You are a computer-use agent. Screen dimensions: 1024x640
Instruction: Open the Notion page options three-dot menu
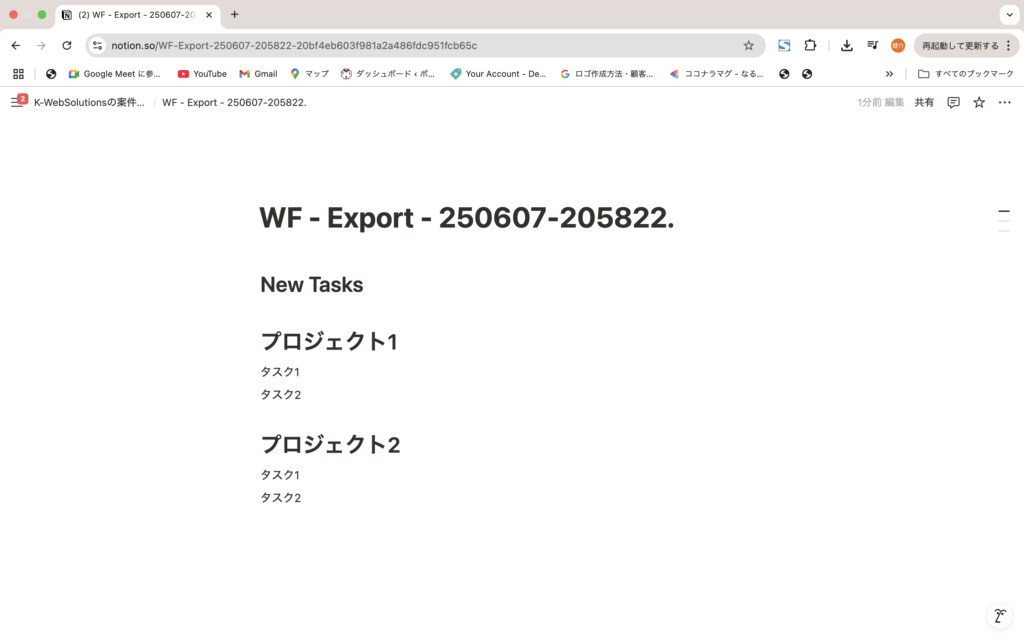tap(1004, 102)
